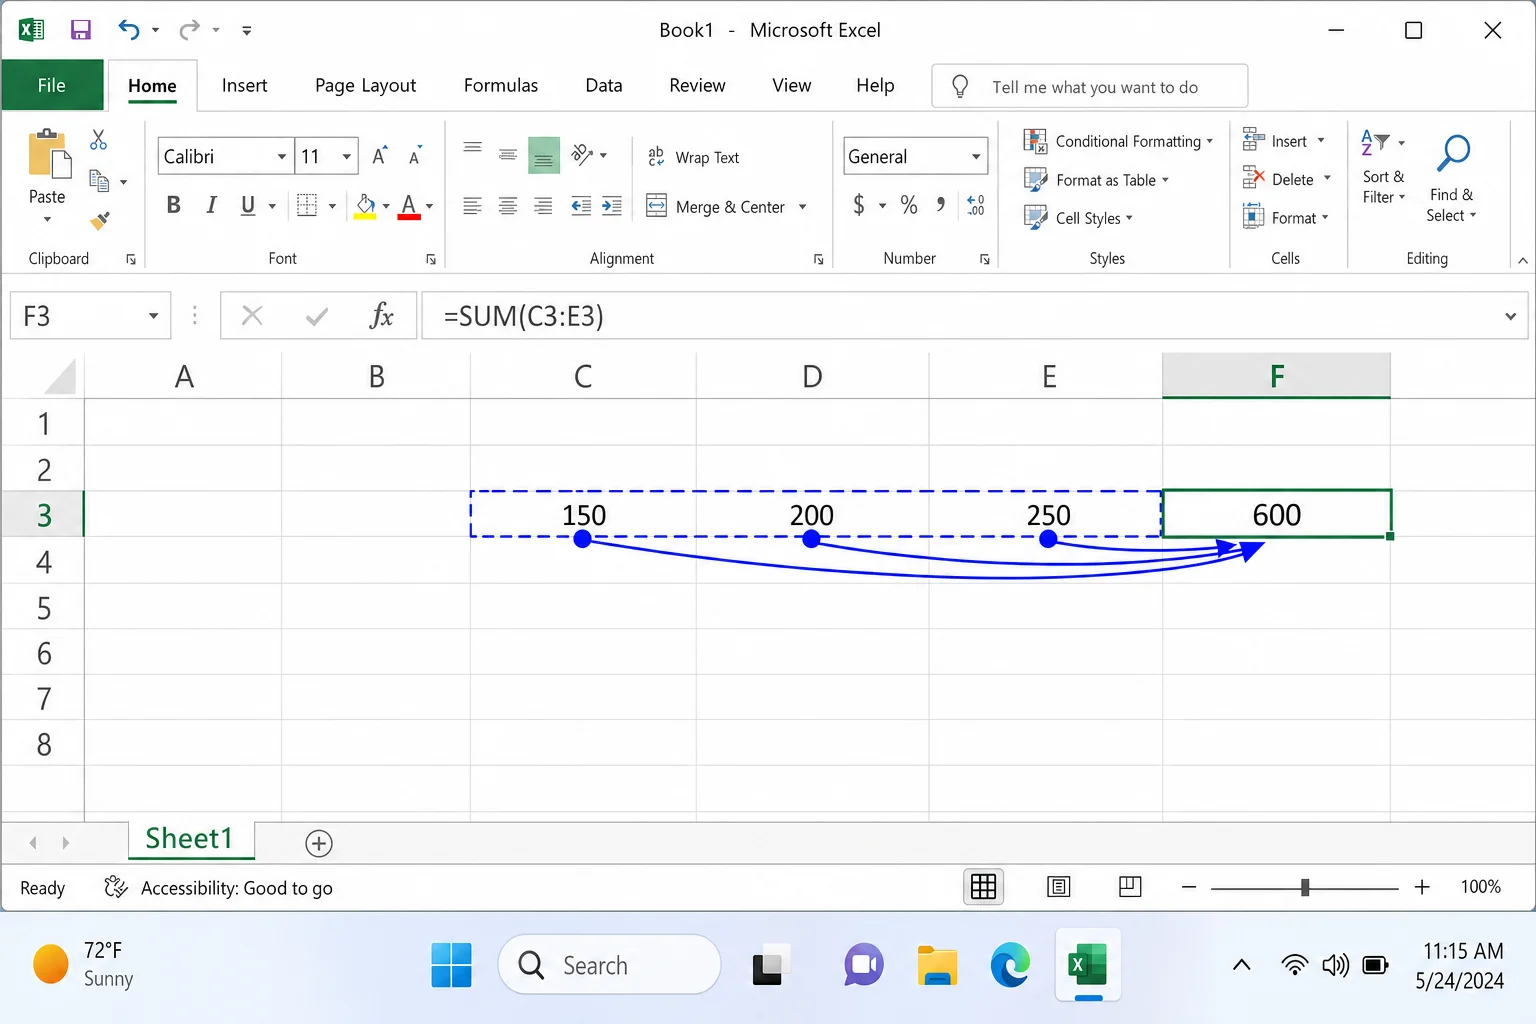Click Tell me what you want field
This screenshot has width=1536, height=1024.
[1090, 86]
